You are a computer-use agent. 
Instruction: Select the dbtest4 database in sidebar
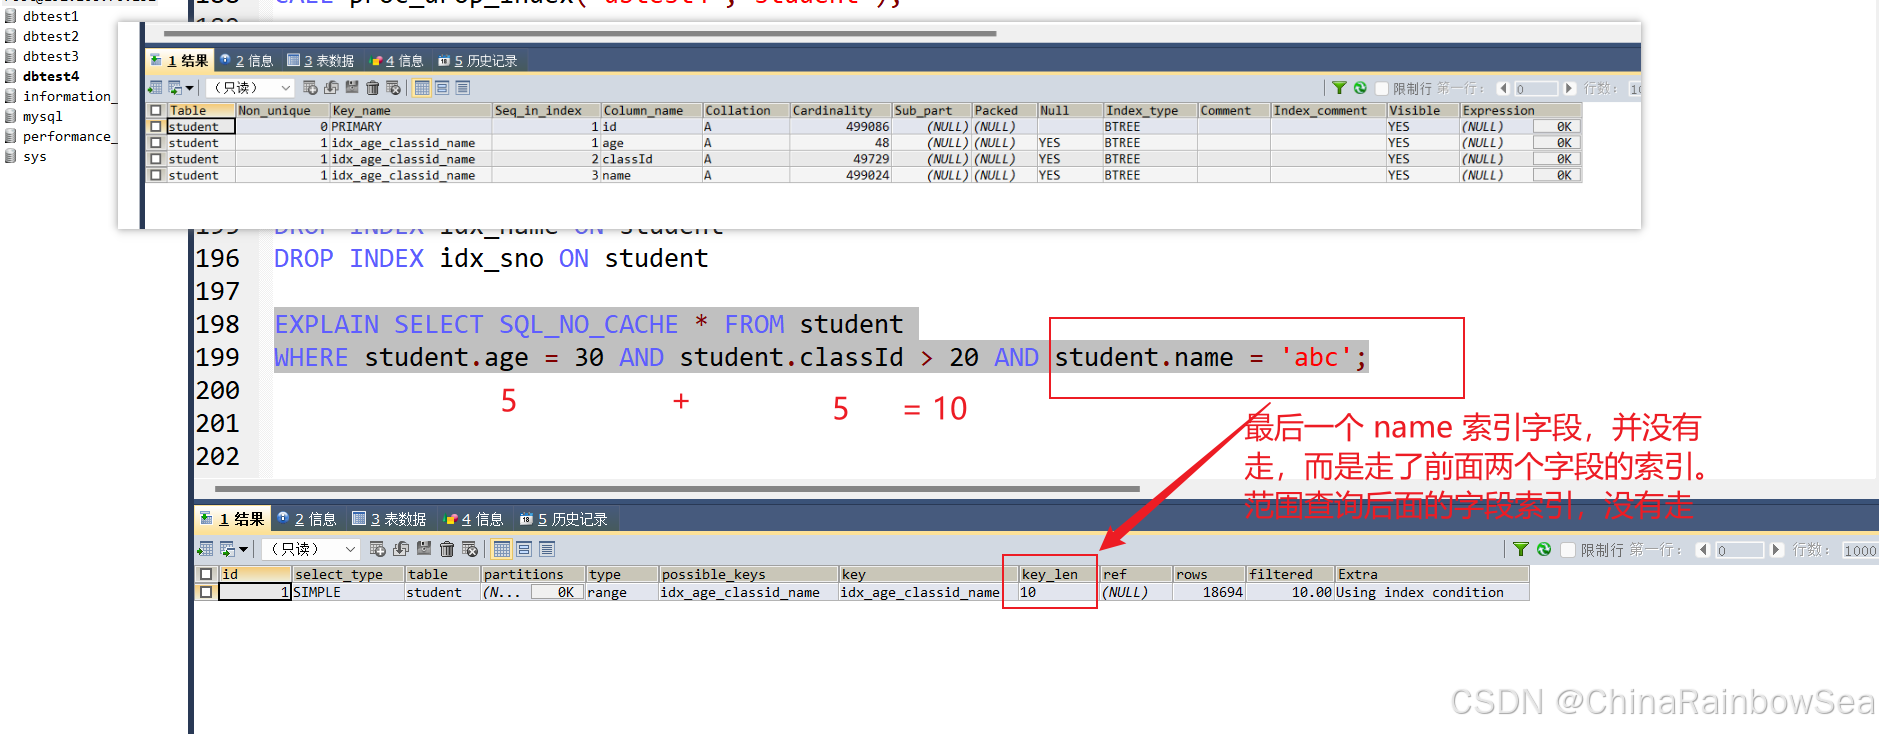click(x=51, y=76)
